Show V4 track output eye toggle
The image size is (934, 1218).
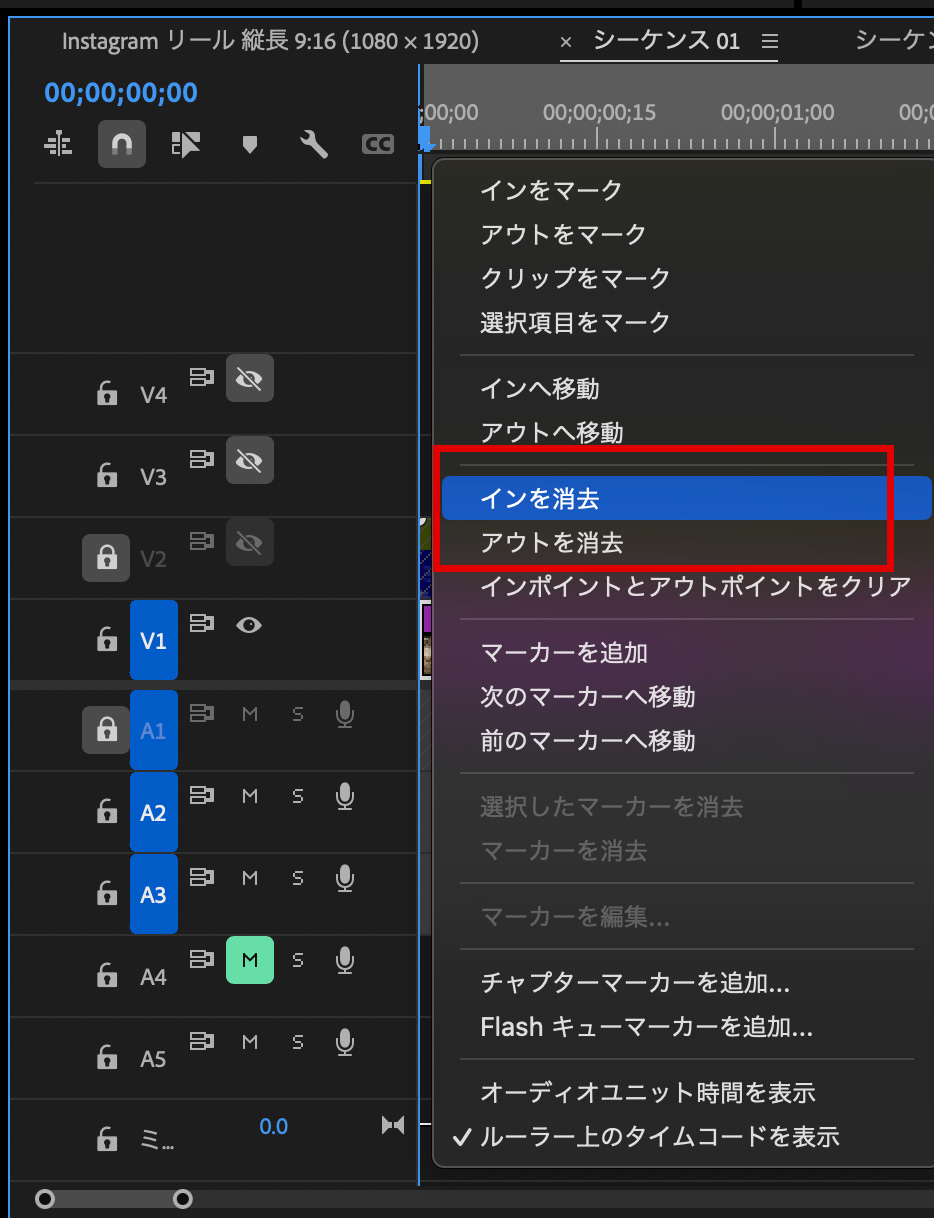pyautogui.click(x=249, y=378)
